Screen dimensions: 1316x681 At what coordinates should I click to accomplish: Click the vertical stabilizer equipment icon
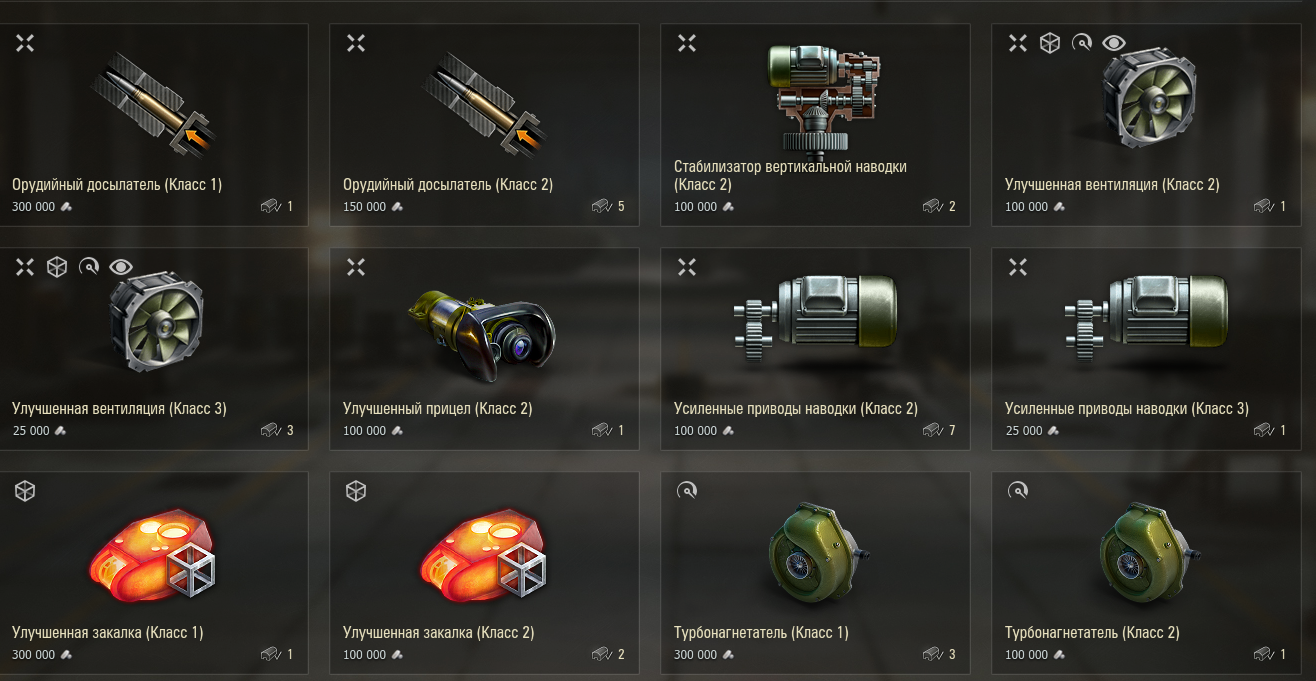point(823,100)
